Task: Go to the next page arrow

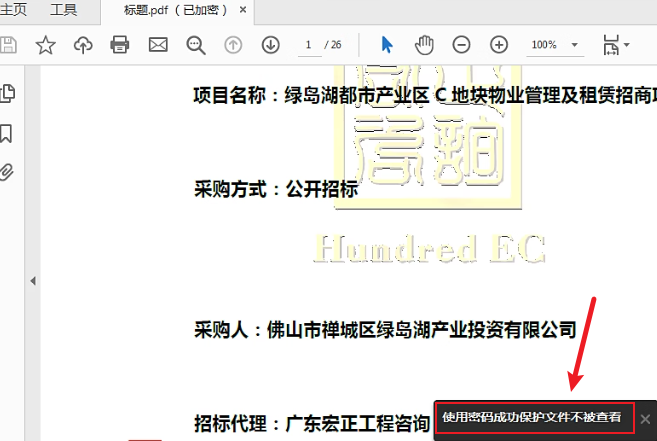Action: 271,45
